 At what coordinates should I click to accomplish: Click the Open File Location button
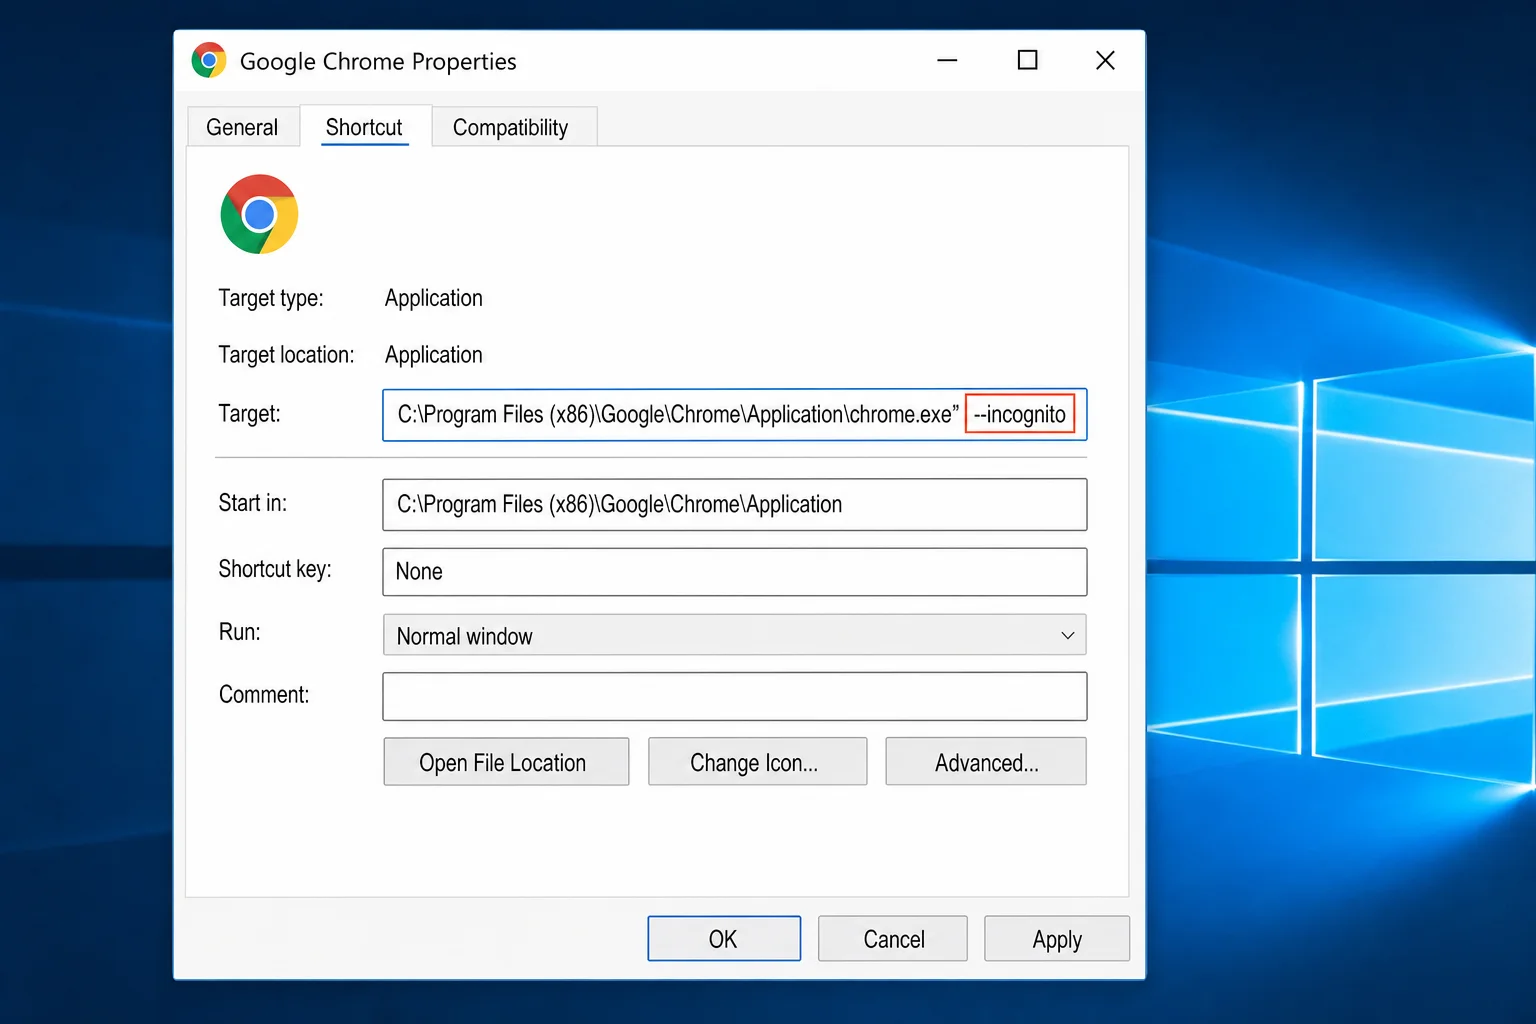coord(506,762)
